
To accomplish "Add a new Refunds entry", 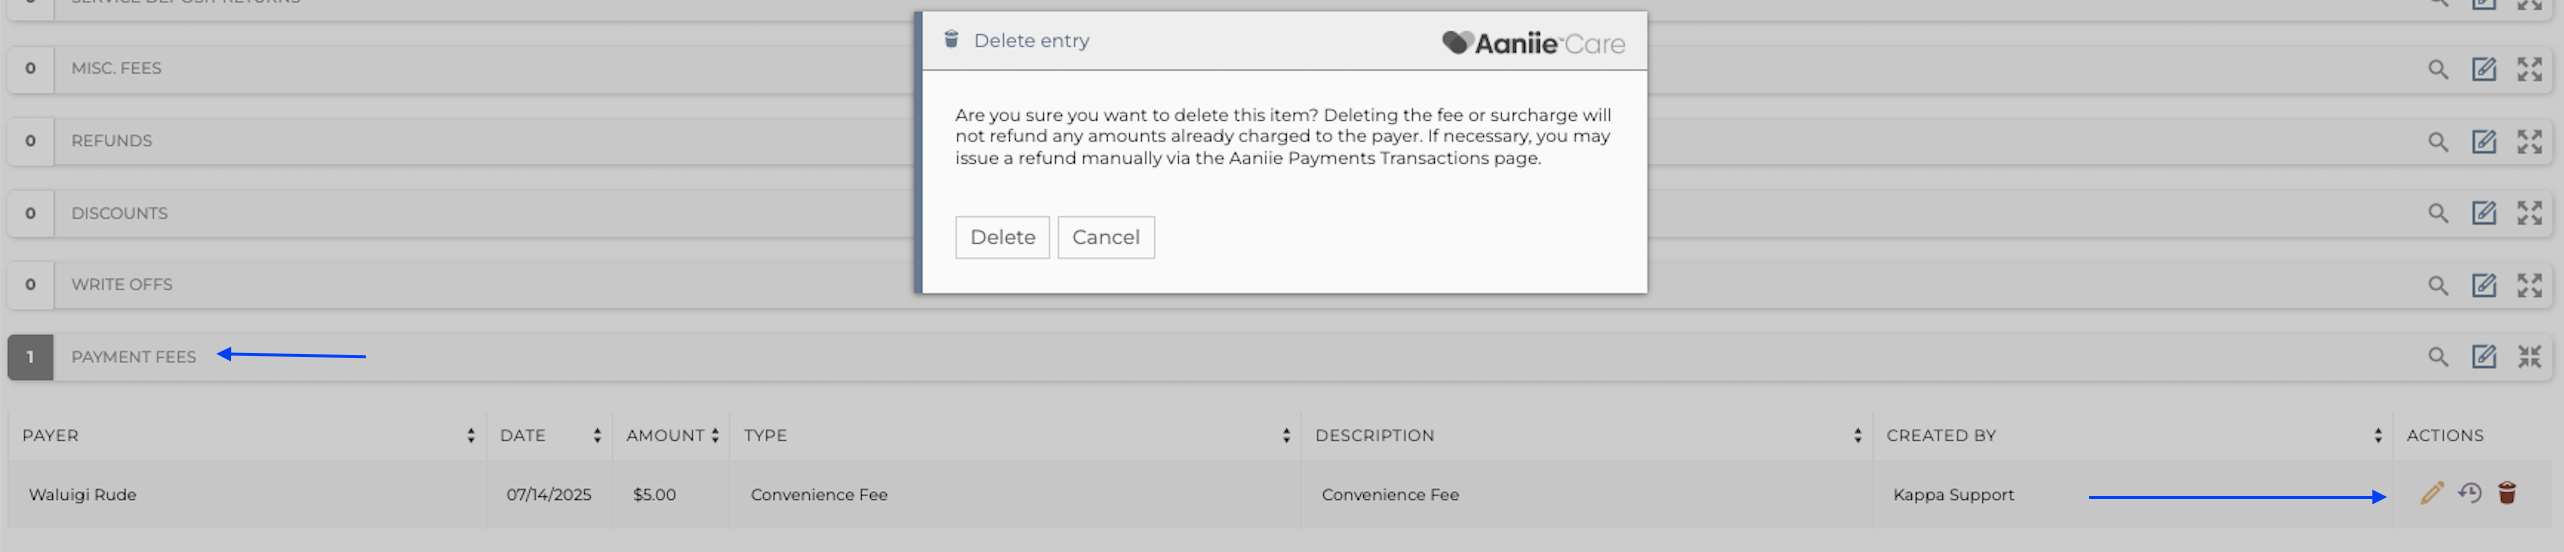I will 2483,141.
